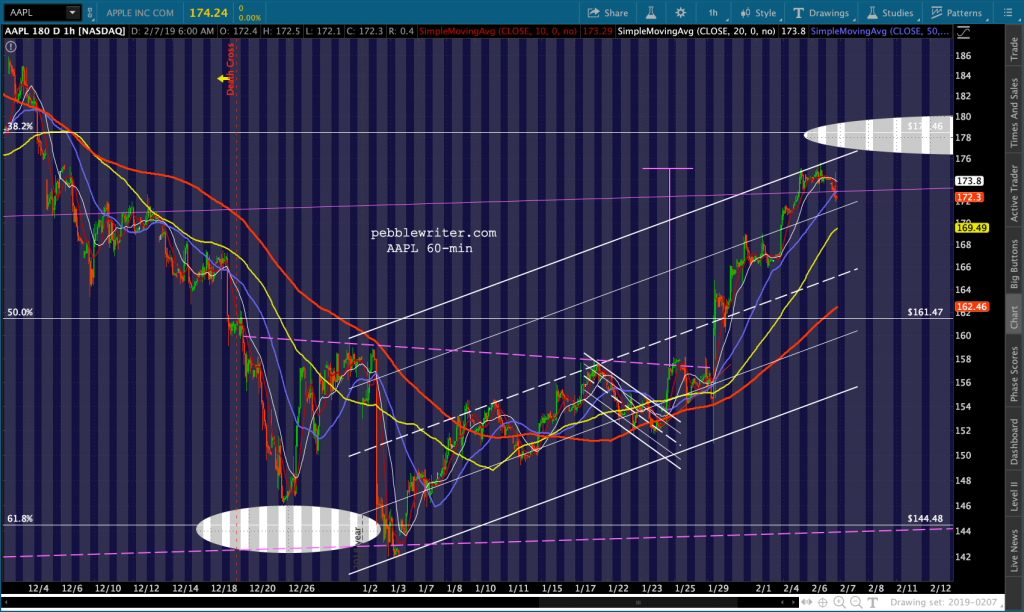Open the 1h timeframe selector
Image resolution: width=1024 pixels, height=612 pixels.
click(713, 12)
